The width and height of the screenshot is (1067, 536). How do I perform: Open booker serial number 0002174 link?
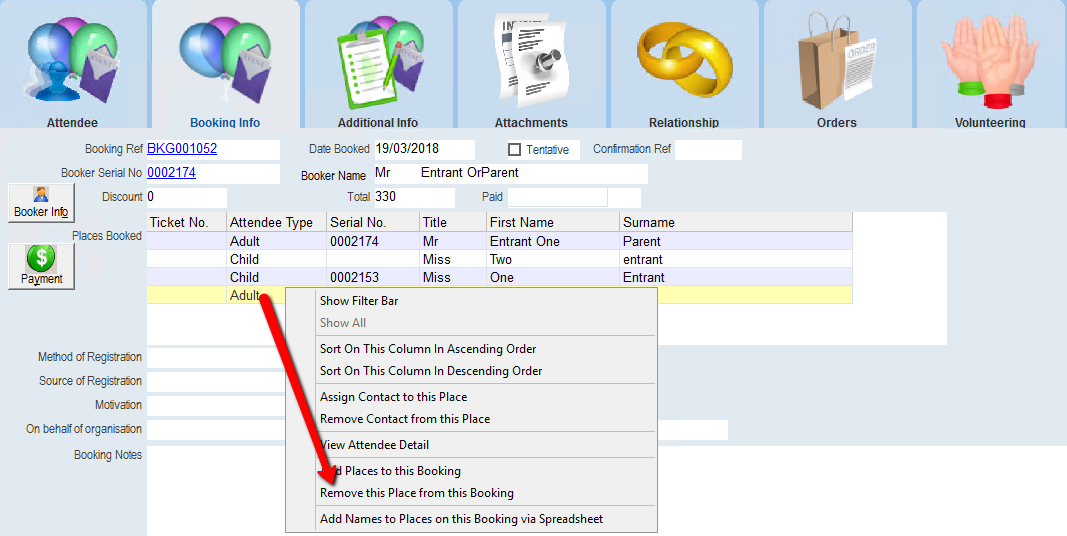pos(171,173)
